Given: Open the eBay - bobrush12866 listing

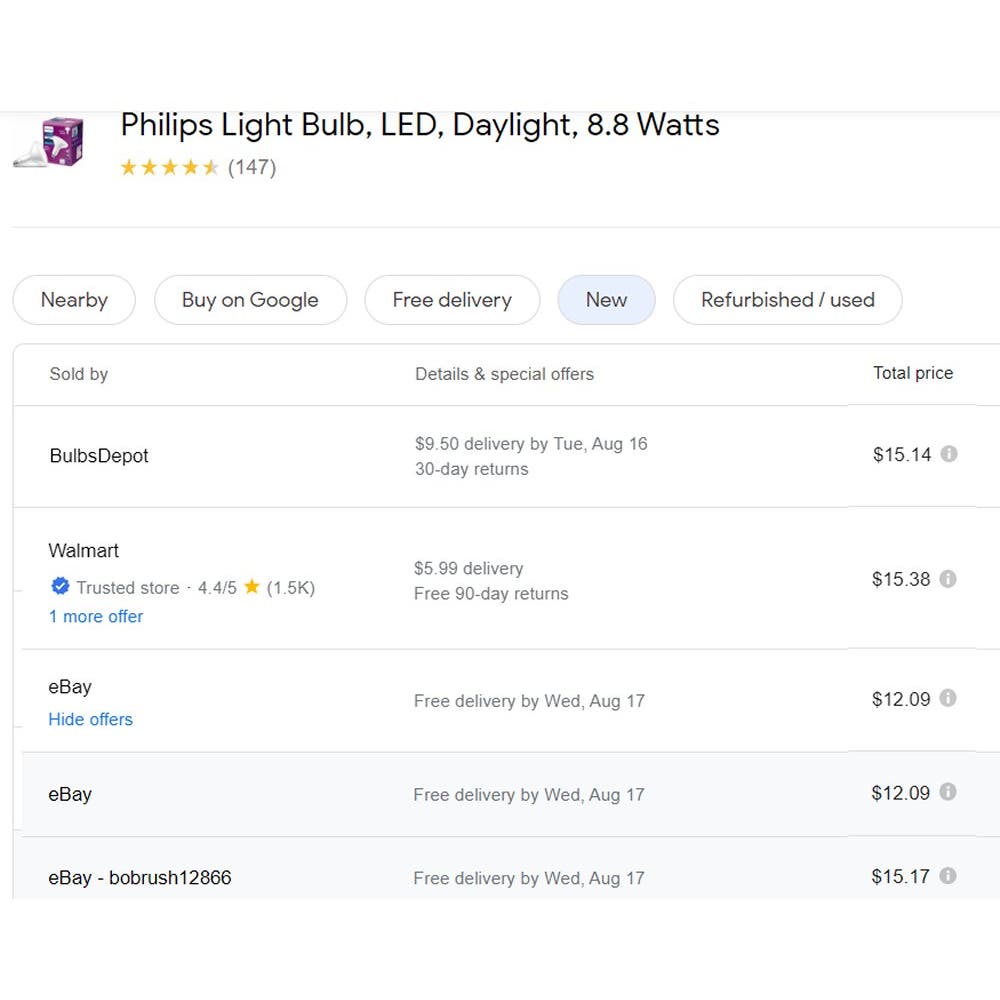Looking at the screenshot, I should point(140,878).
